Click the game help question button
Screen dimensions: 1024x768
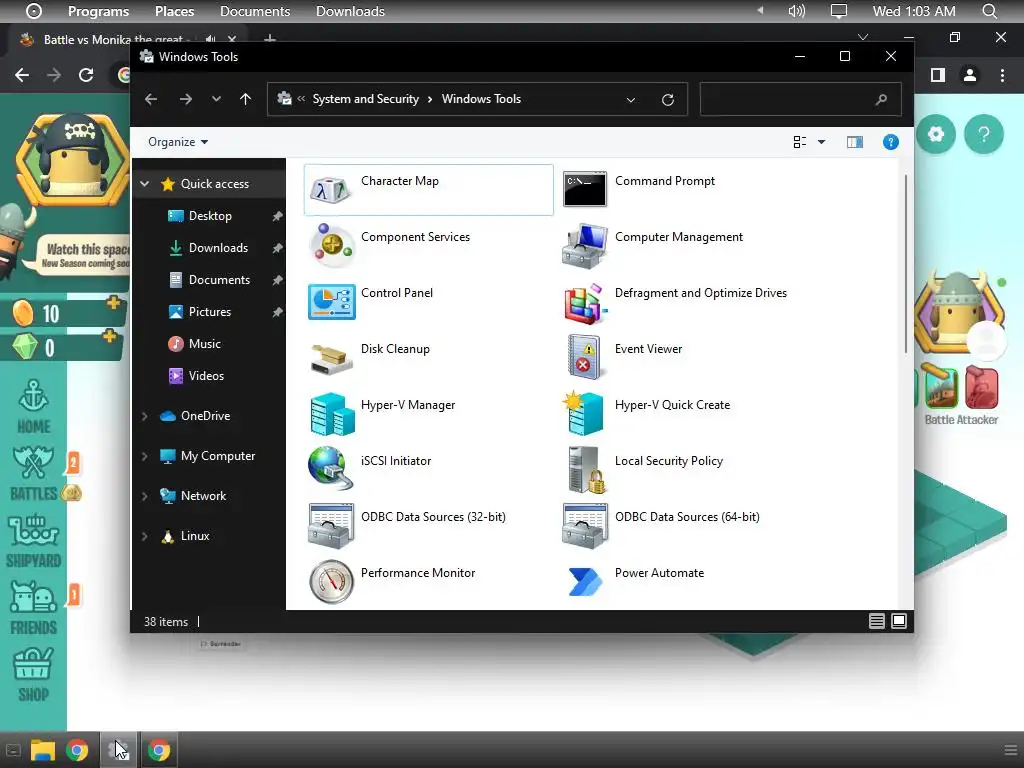tap(984, 135)
